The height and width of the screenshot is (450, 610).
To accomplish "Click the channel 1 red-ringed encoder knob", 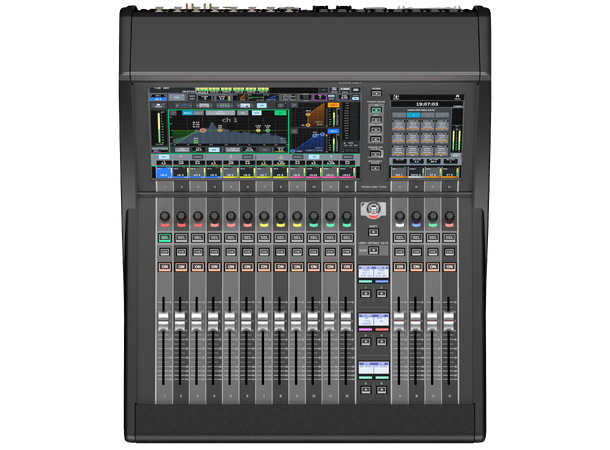I will click(165, 216).
